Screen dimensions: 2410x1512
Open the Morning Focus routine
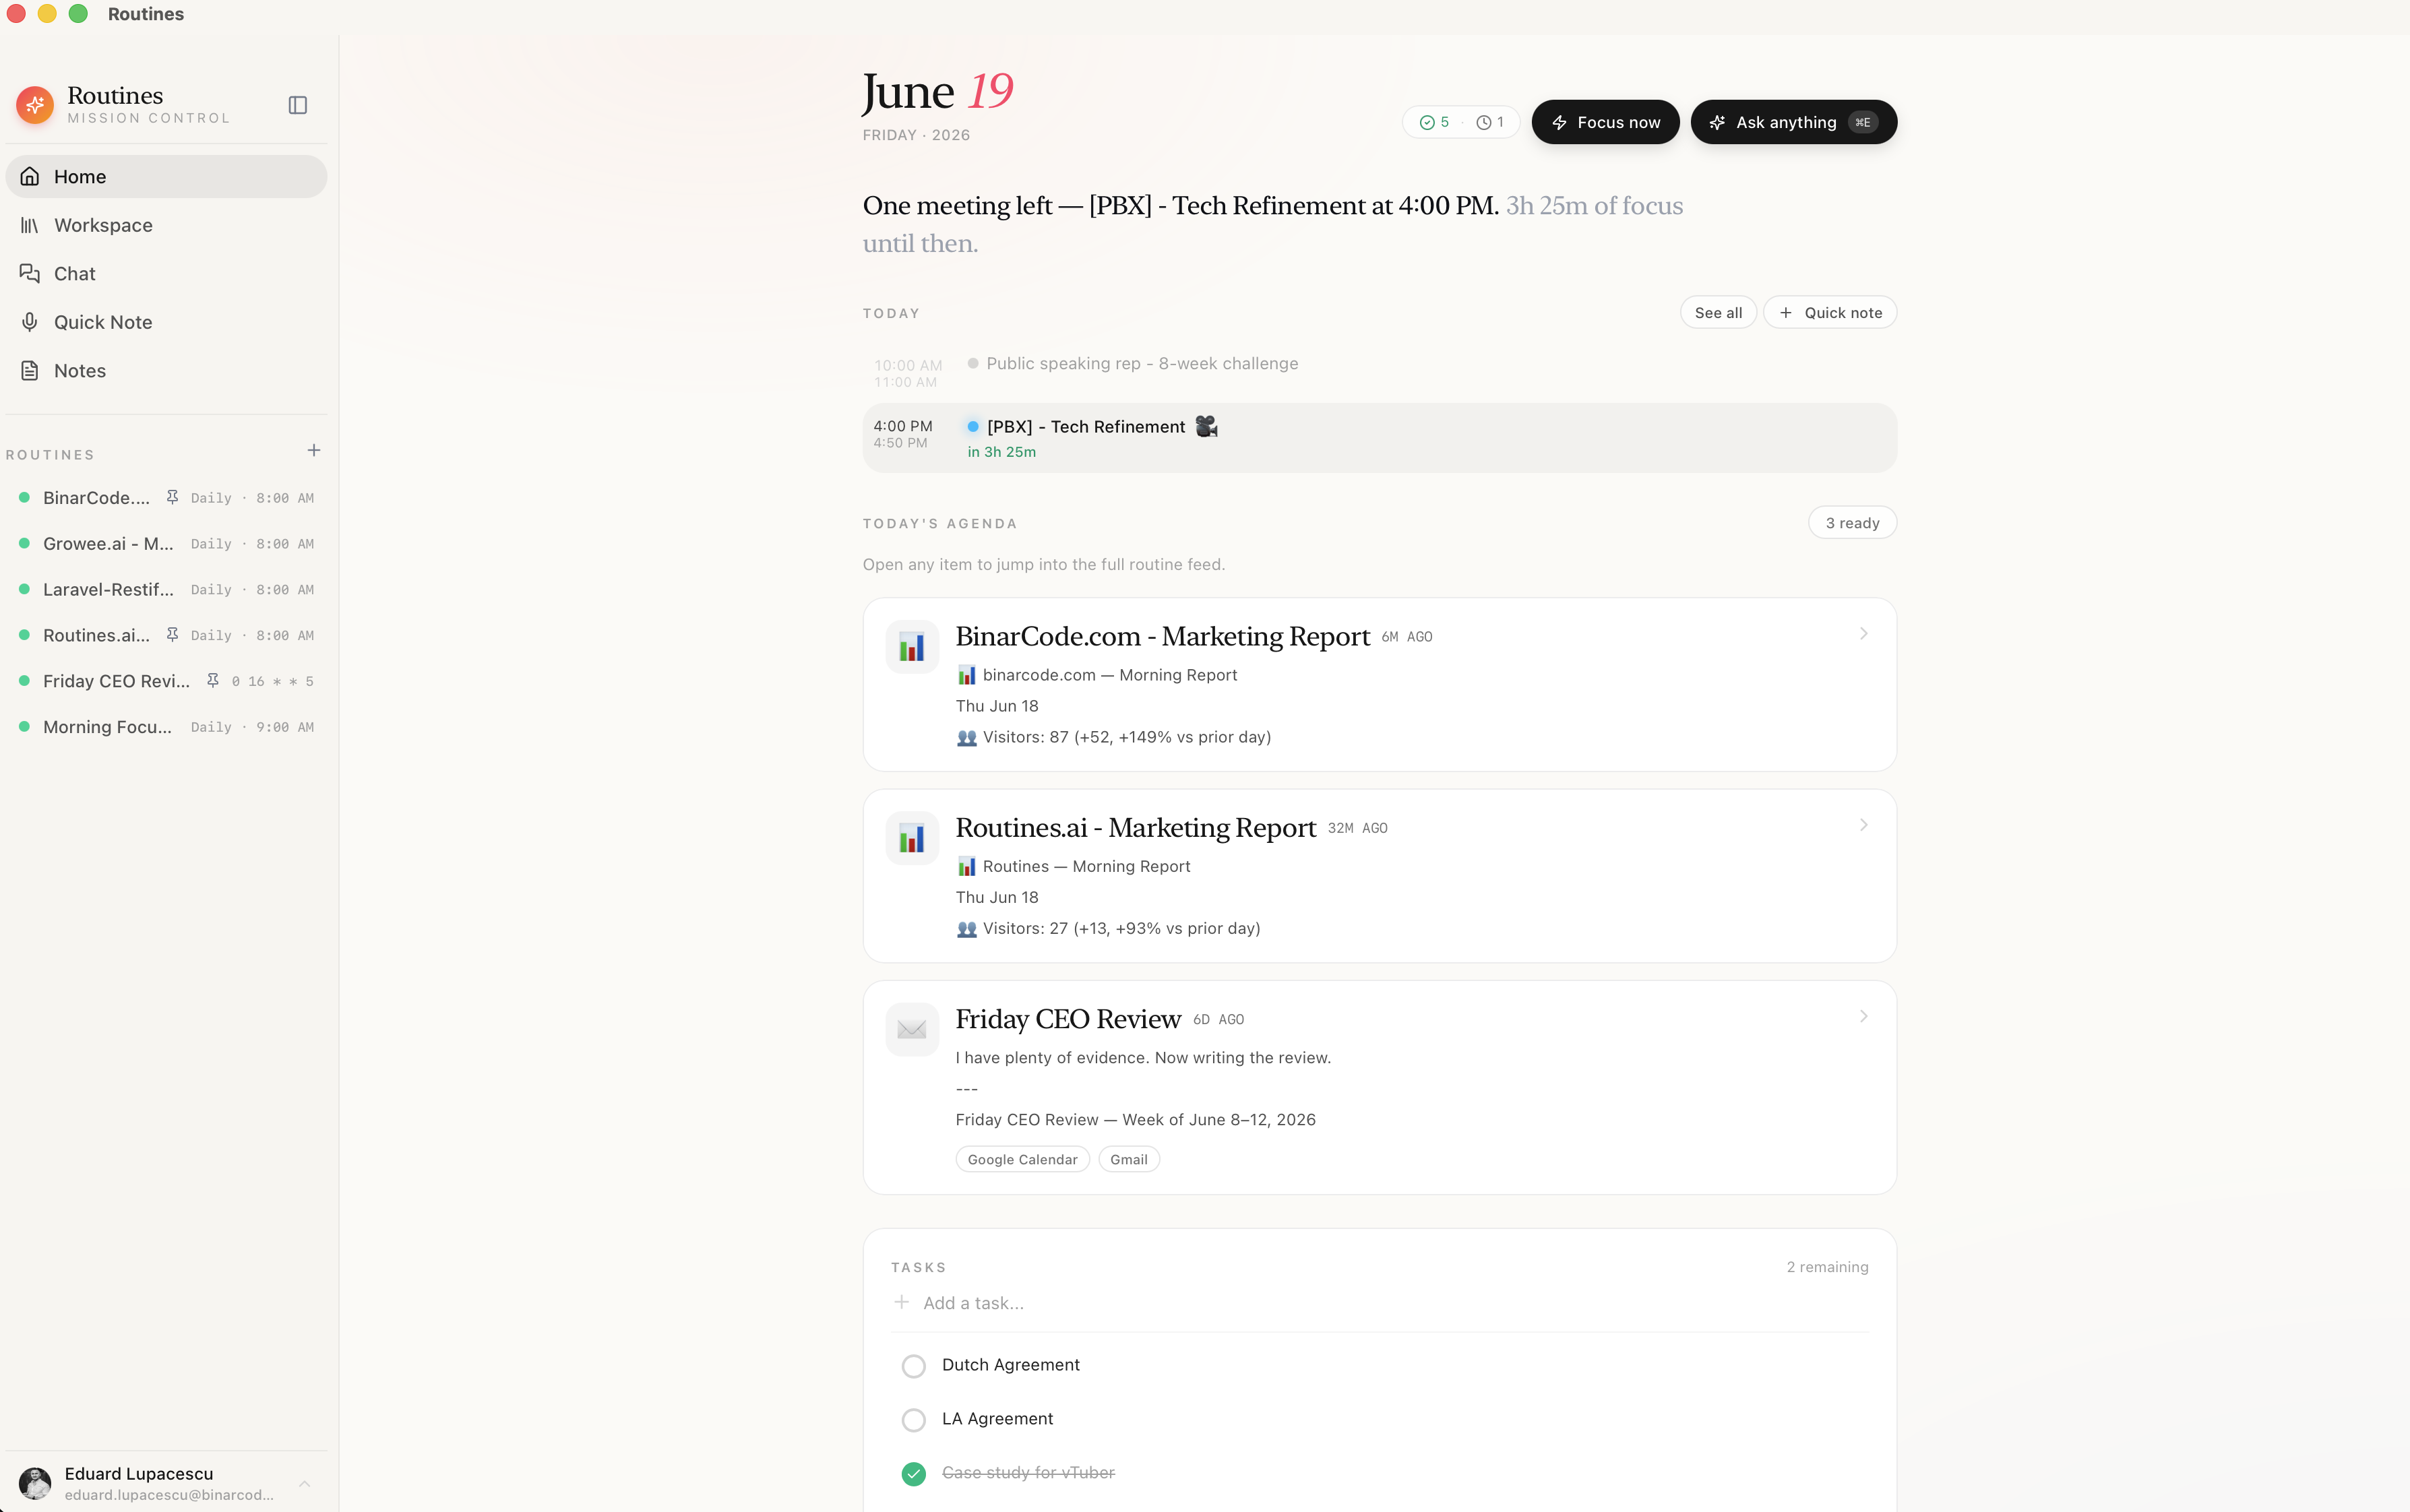tap(166, 727)
